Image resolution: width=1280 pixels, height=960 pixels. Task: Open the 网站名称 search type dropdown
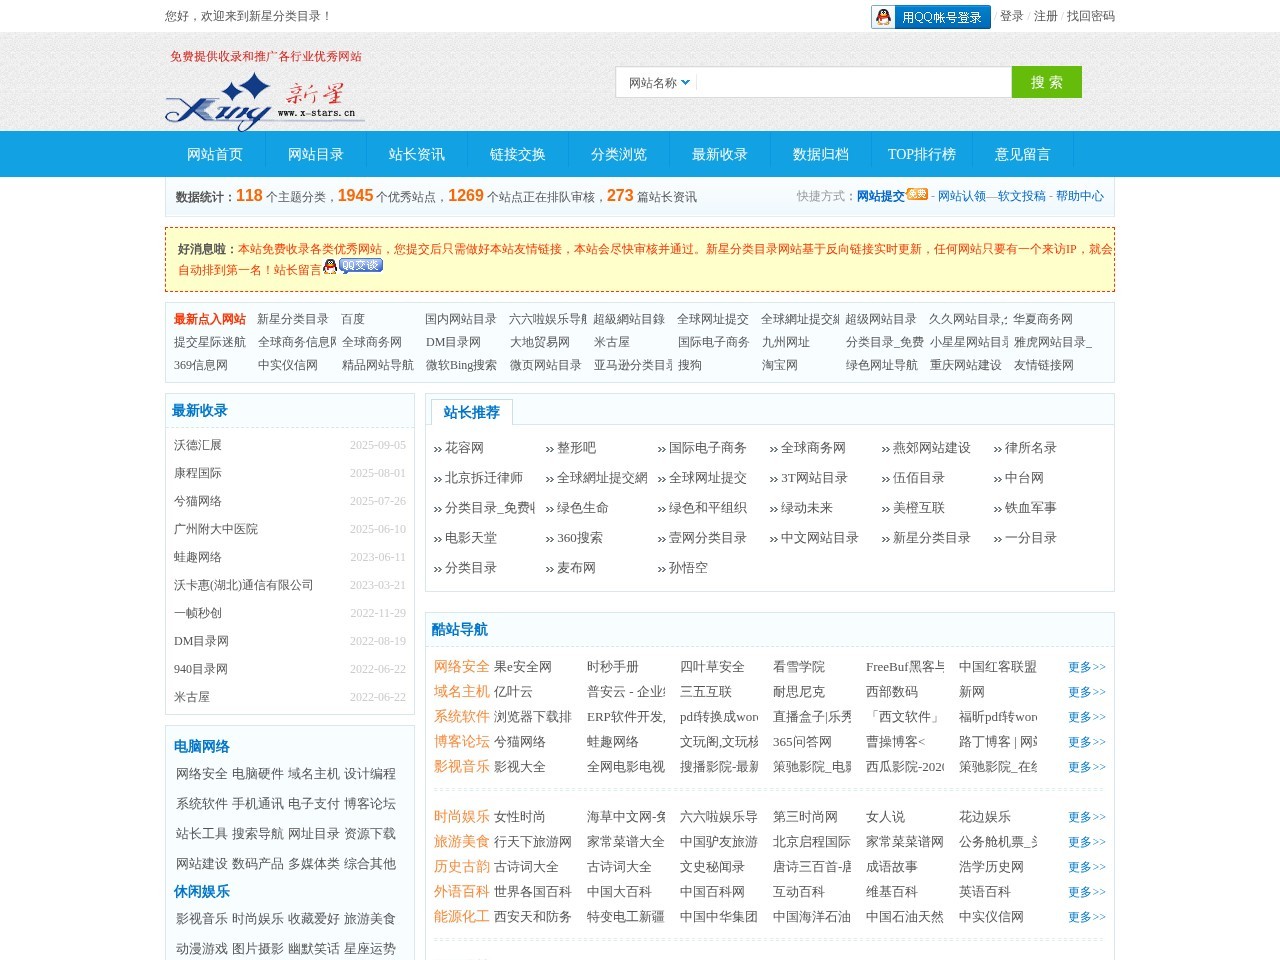coord(658,83)
